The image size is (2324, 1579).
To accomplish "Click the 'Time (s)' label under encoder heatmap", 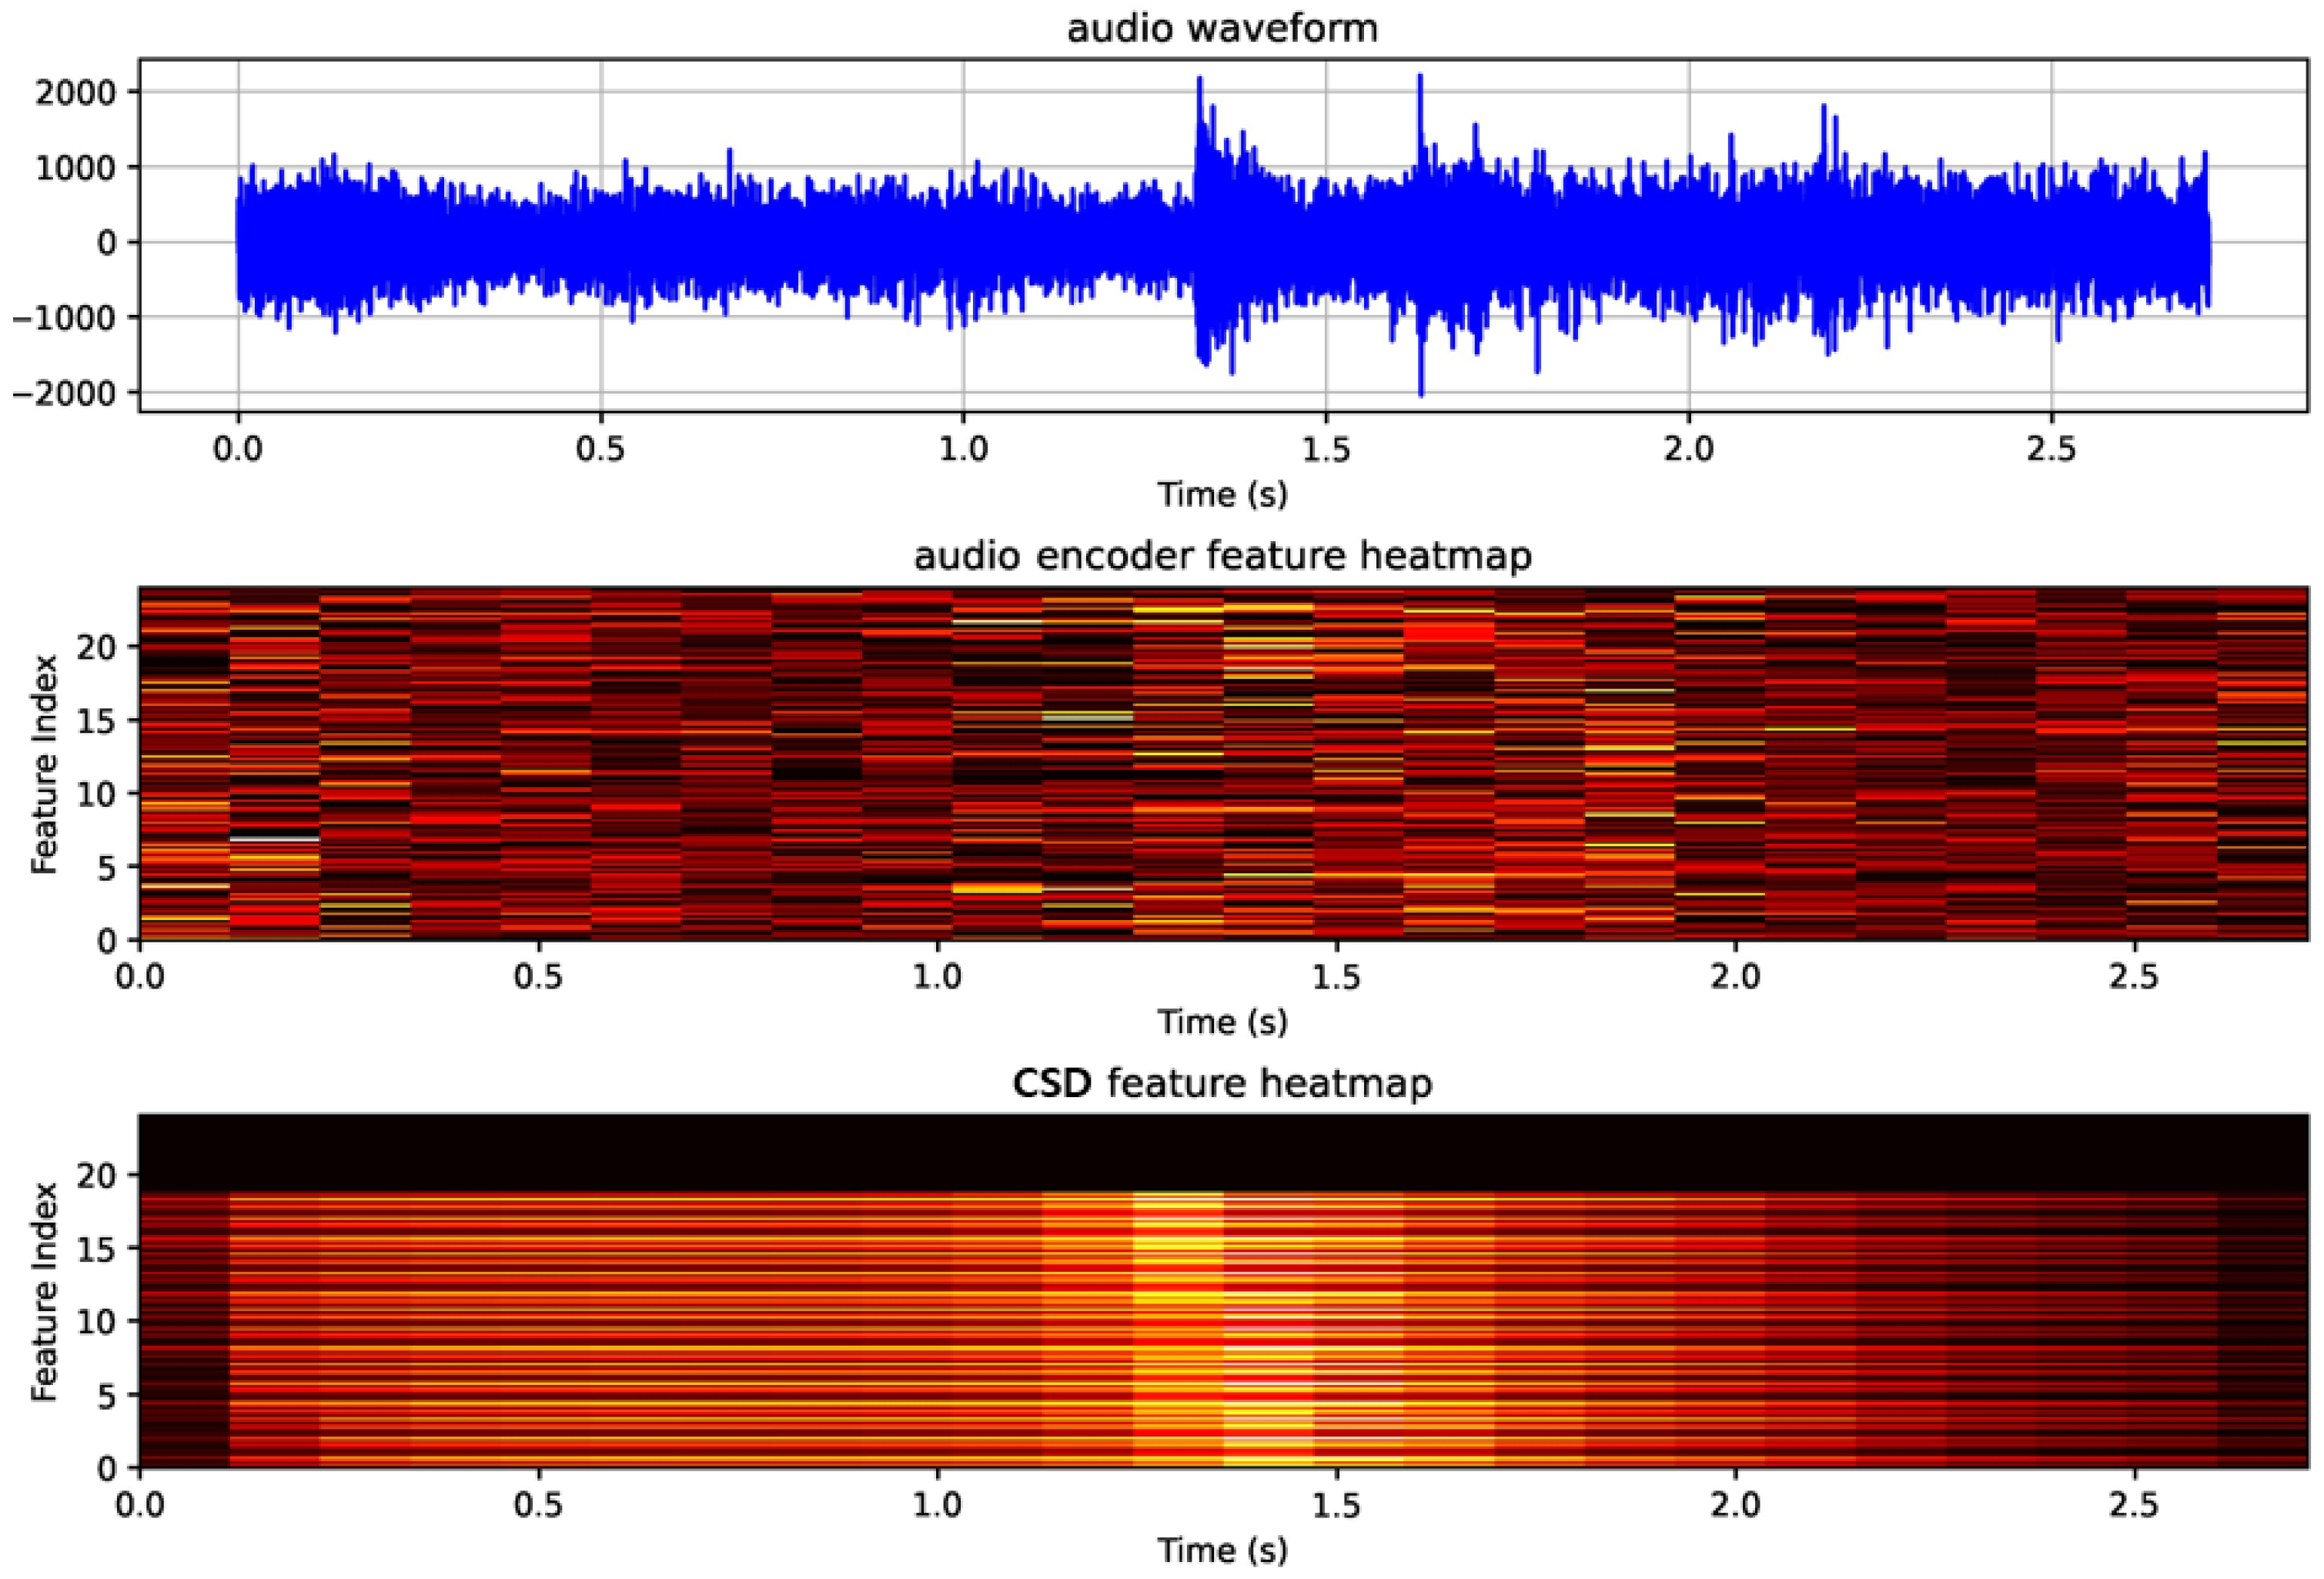I will [x=1222, y=1021].
